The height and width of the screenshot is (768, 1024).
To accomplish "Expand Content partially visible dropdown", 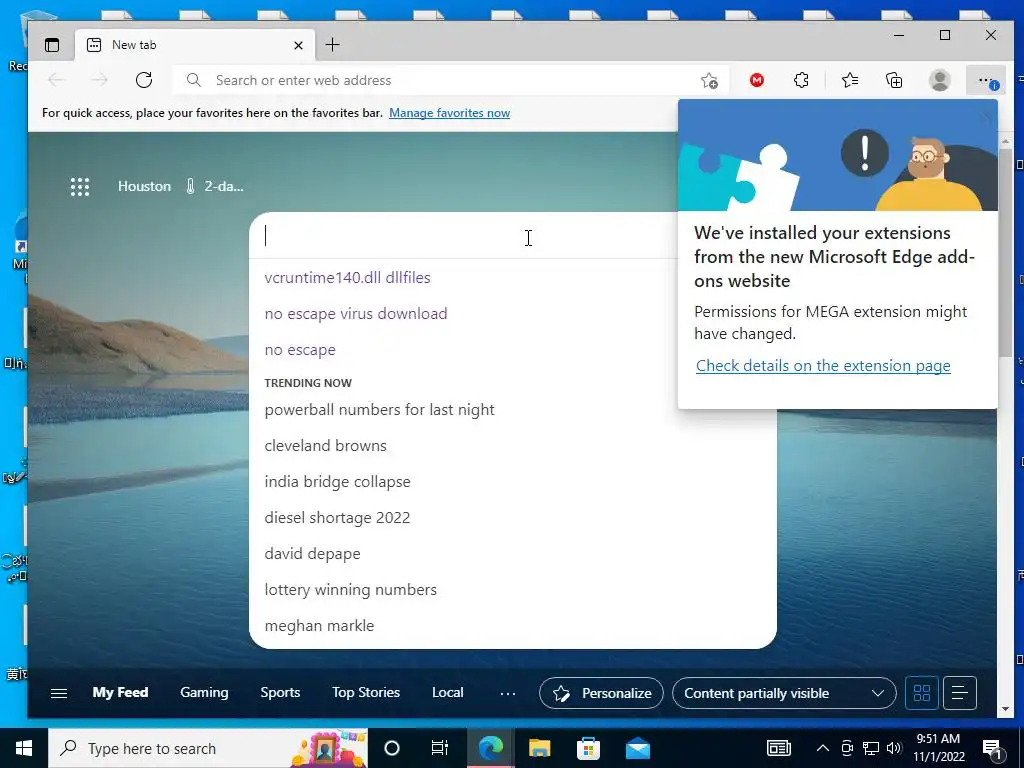I will [784, 693].
